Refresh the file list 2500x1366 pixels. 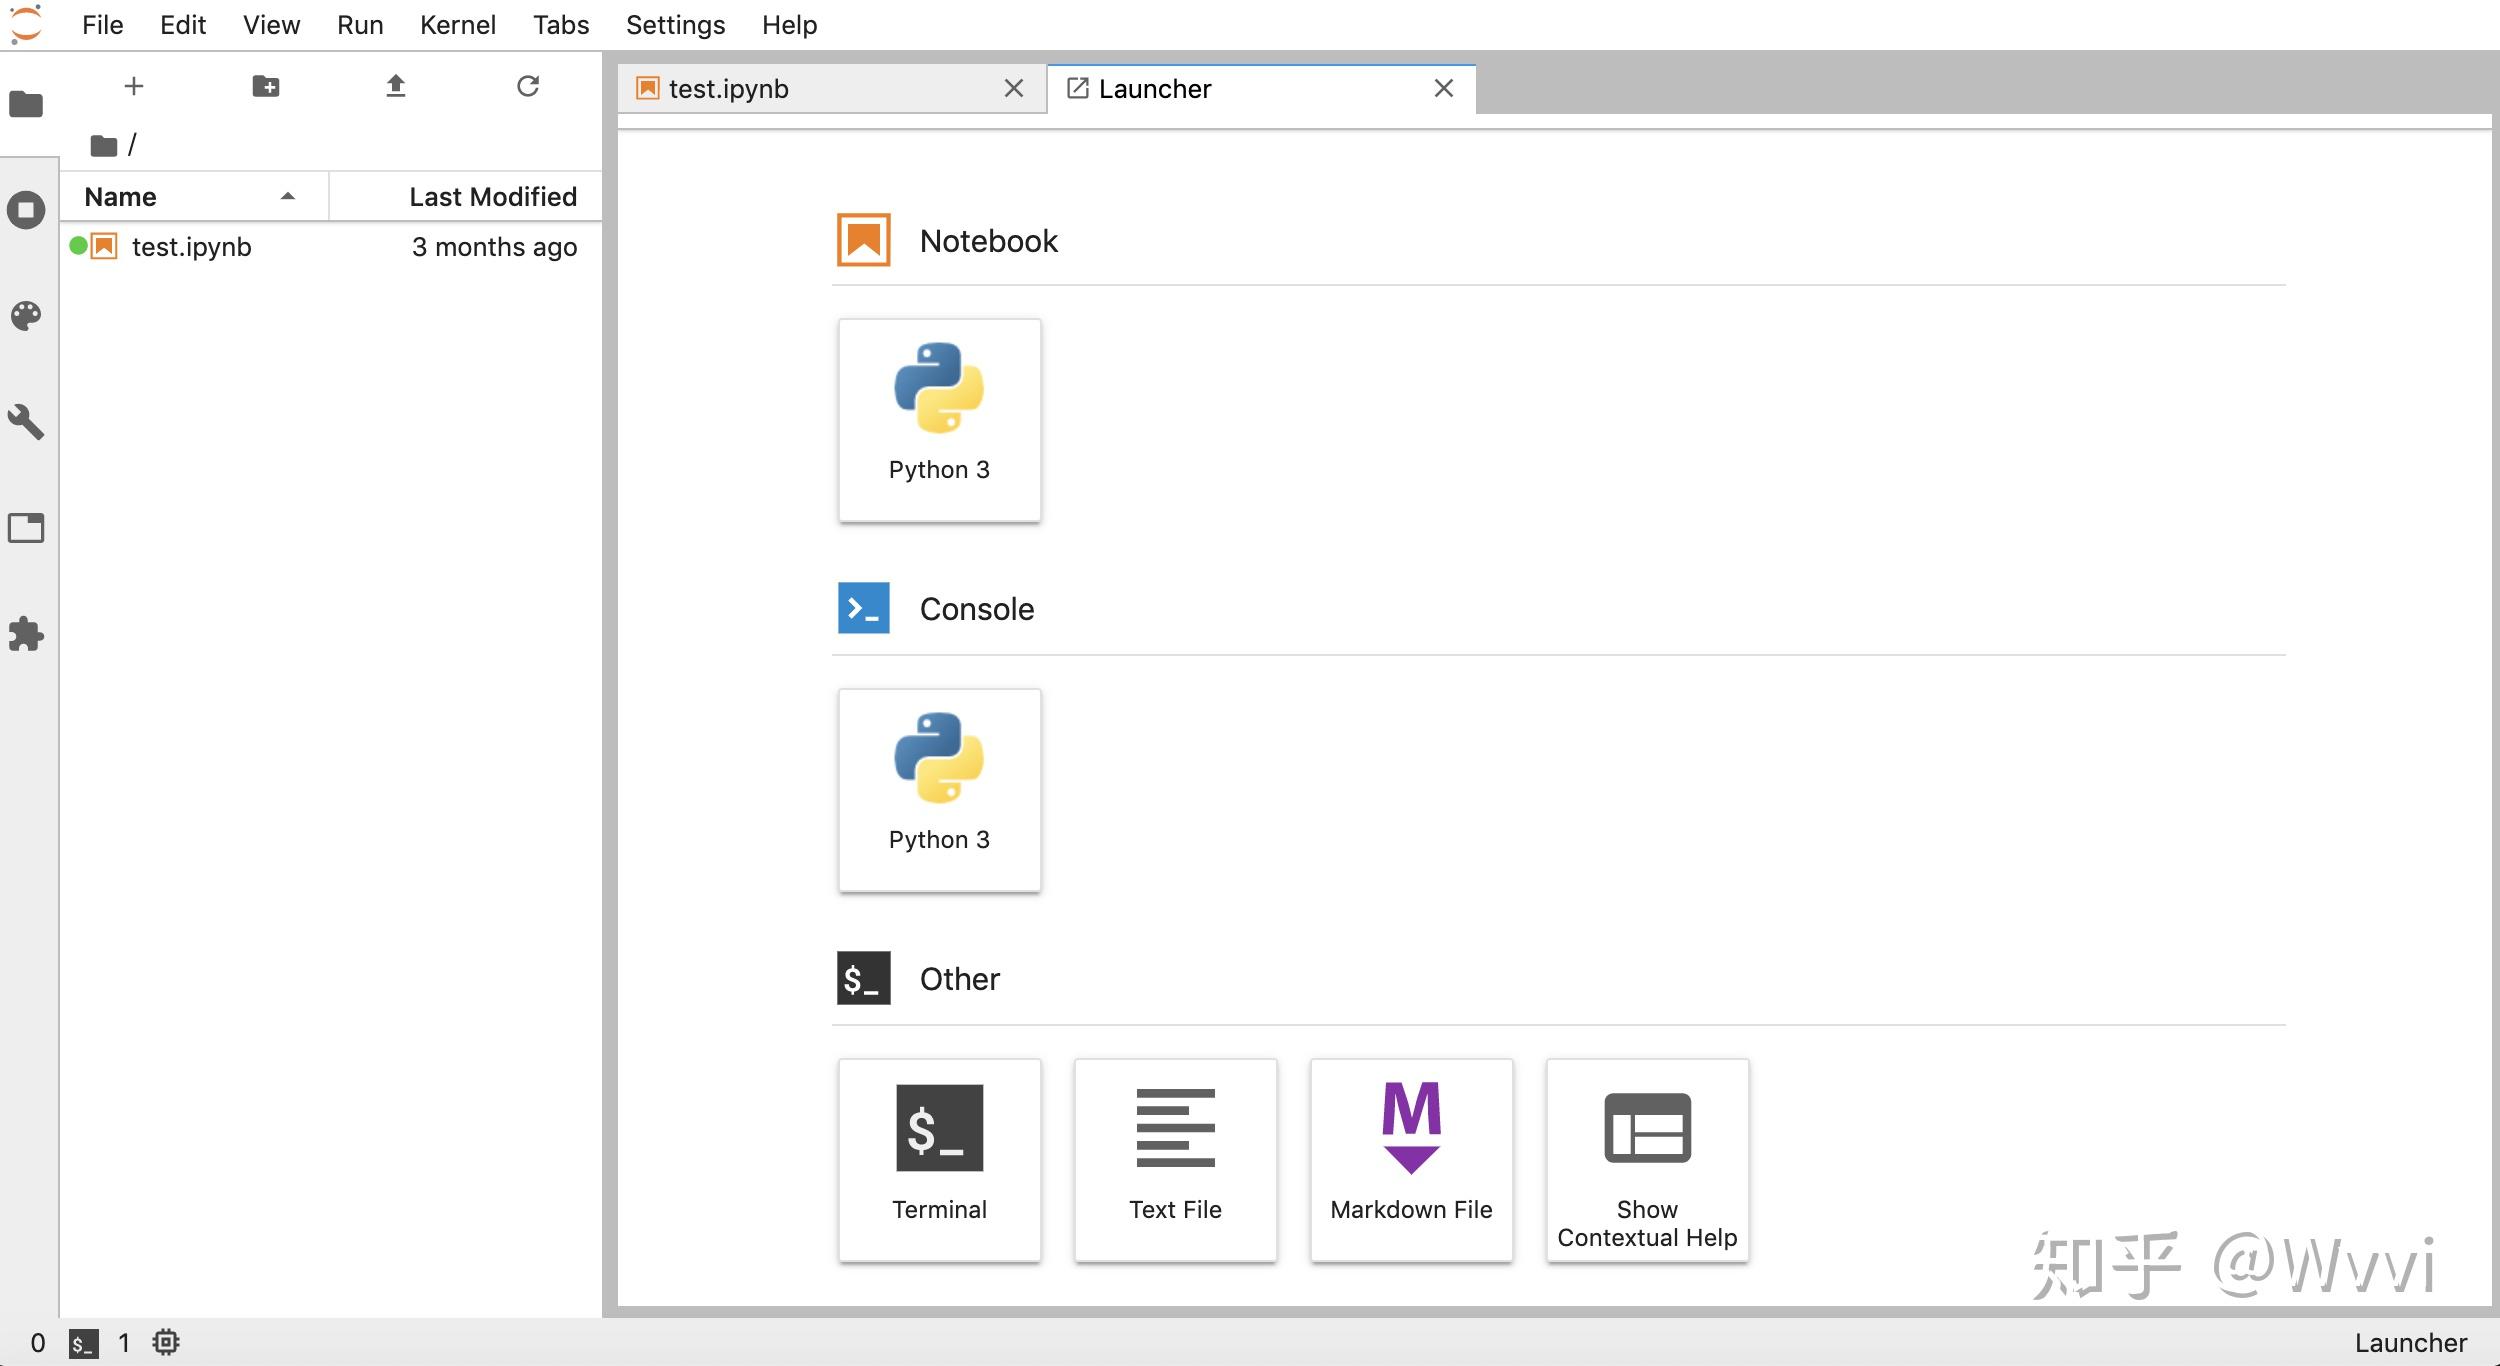[528, 87]
